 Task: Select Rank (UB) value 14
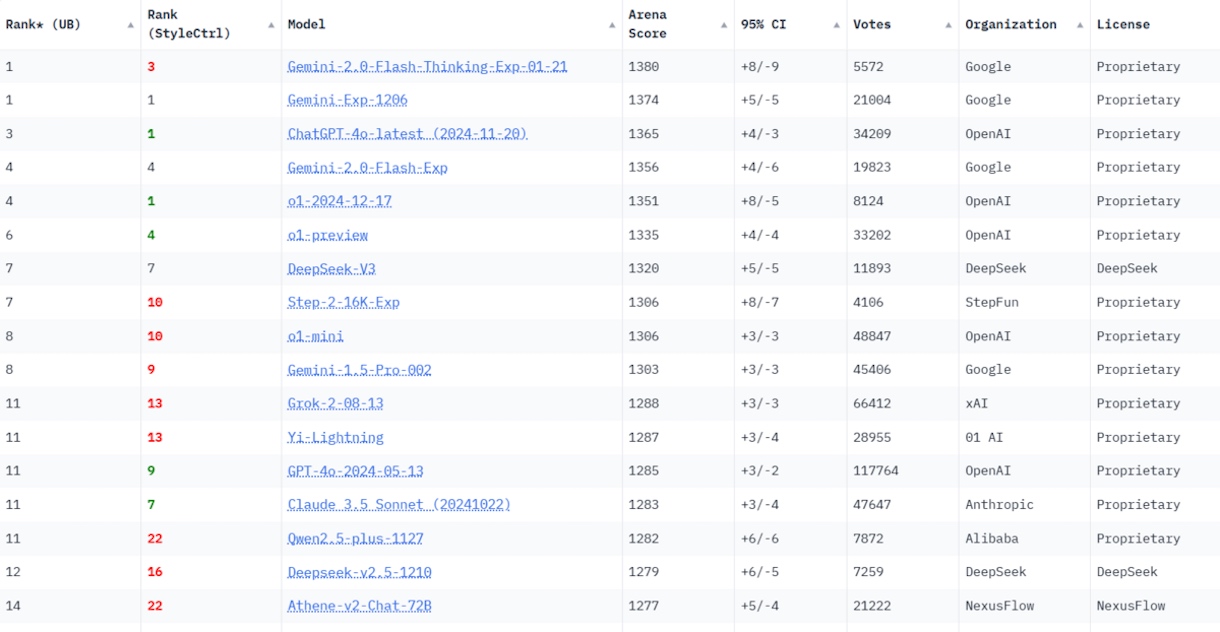pos(12,606)
